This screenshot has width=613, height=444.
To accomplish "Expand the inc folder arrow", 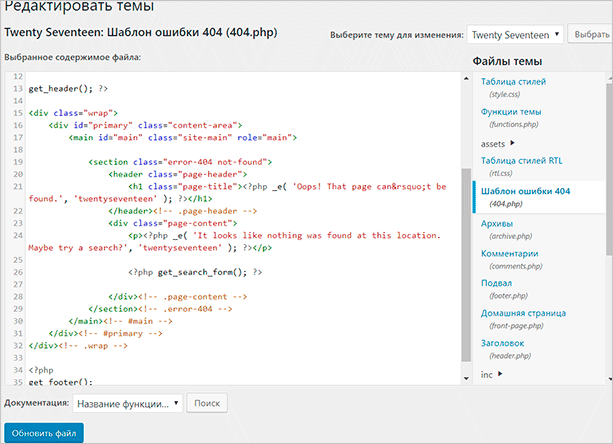I will [500, 375].
